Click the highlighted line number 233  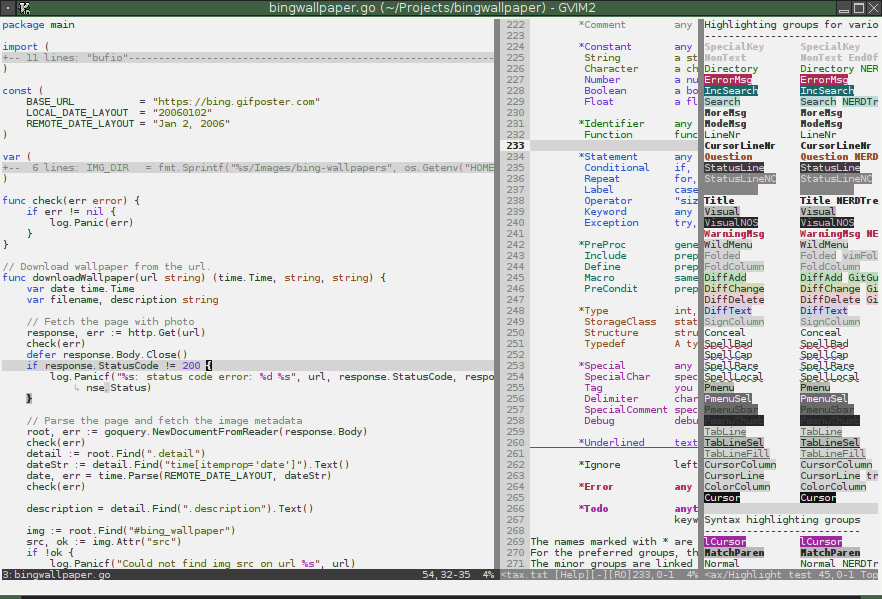515,146
